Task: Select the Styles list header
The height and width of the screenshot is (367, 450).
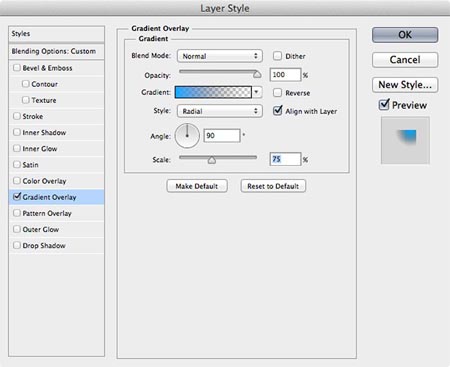Action: (x=56, y=34)
